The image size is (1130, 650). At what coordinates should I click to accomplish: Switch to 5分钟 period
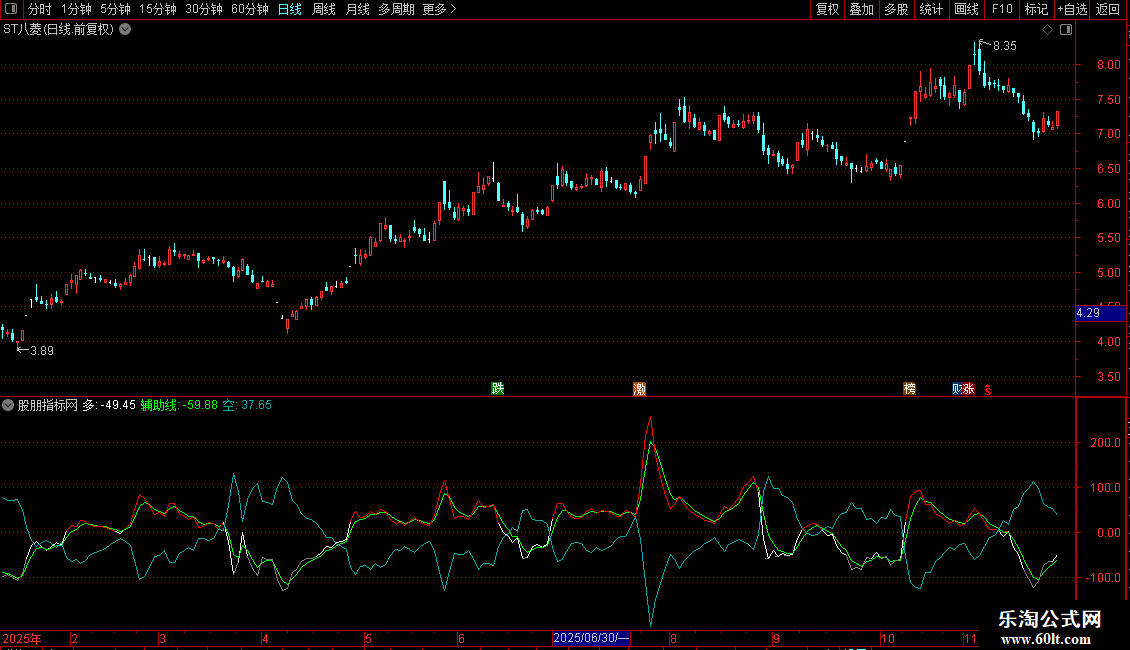[115, 9]
